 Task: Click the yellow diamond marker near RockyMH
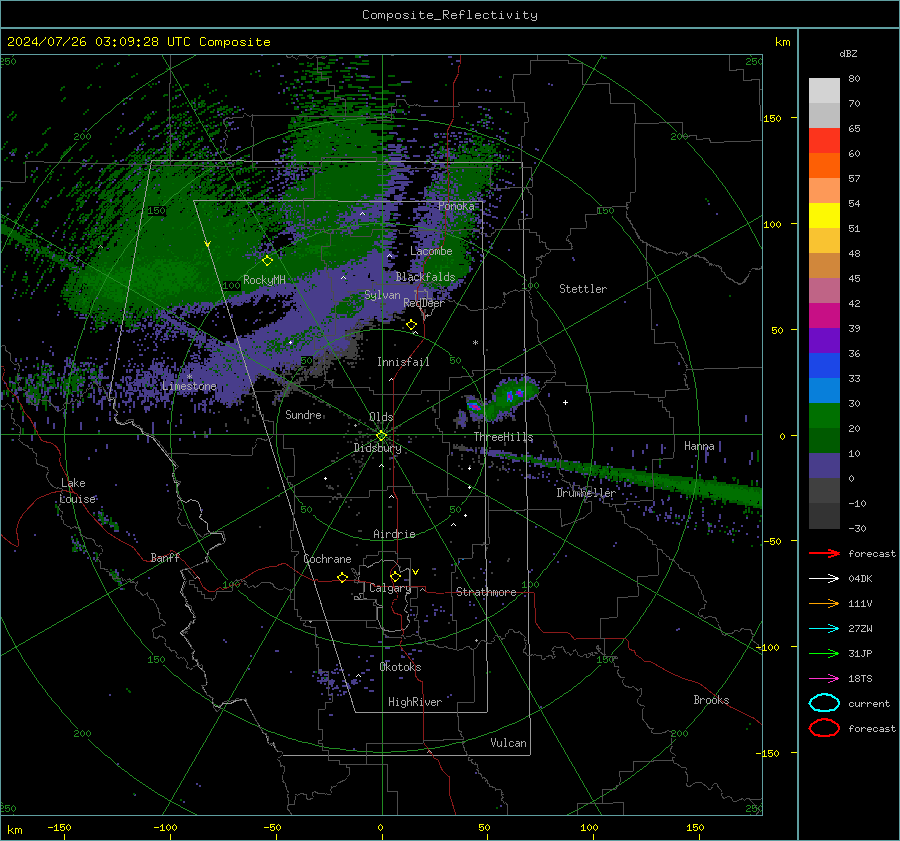[267, 261]
